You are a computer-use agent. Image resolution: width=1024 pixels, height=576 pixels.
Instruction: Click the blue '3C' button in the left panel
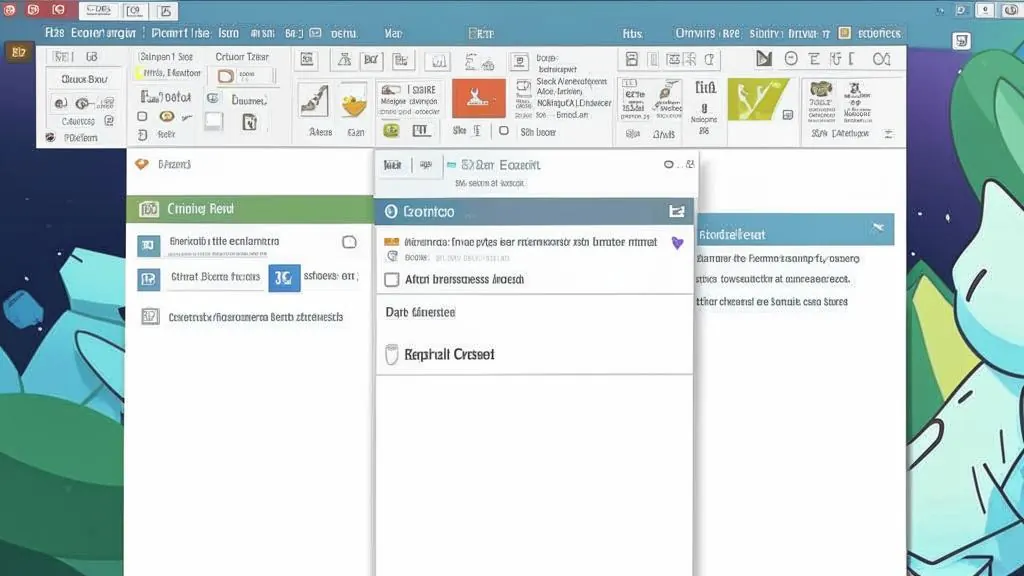(x=284, y=278)
